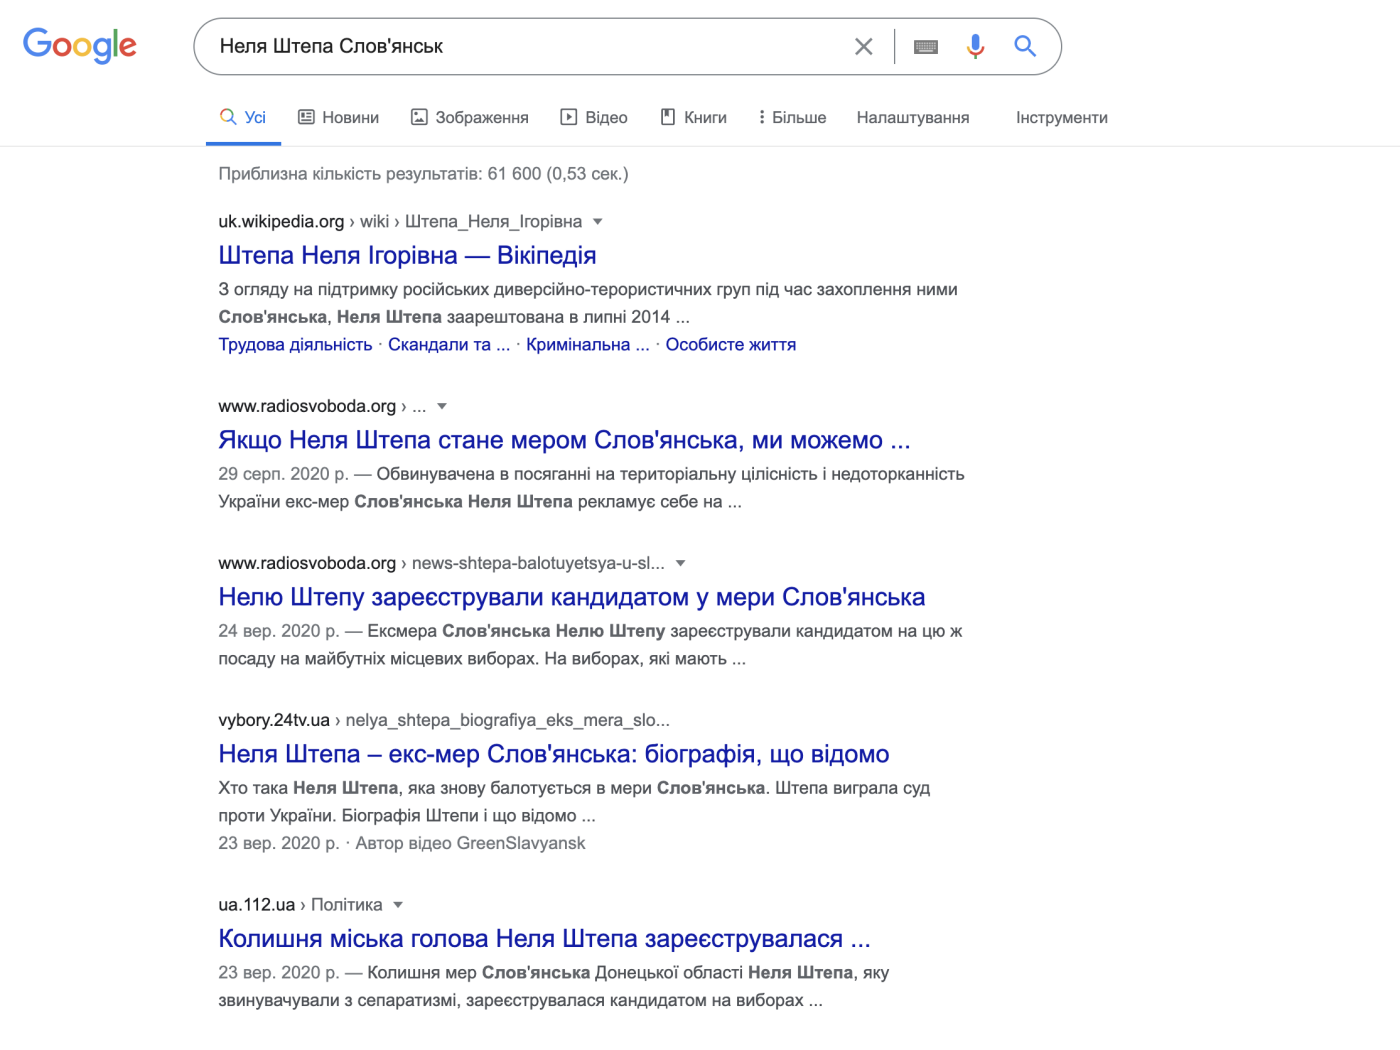Viewport: 1400px width, 1050px height.
Task: Expand dropdown arrow next to news-shtepa-balotuyetsya result
Action: point(681,564)
